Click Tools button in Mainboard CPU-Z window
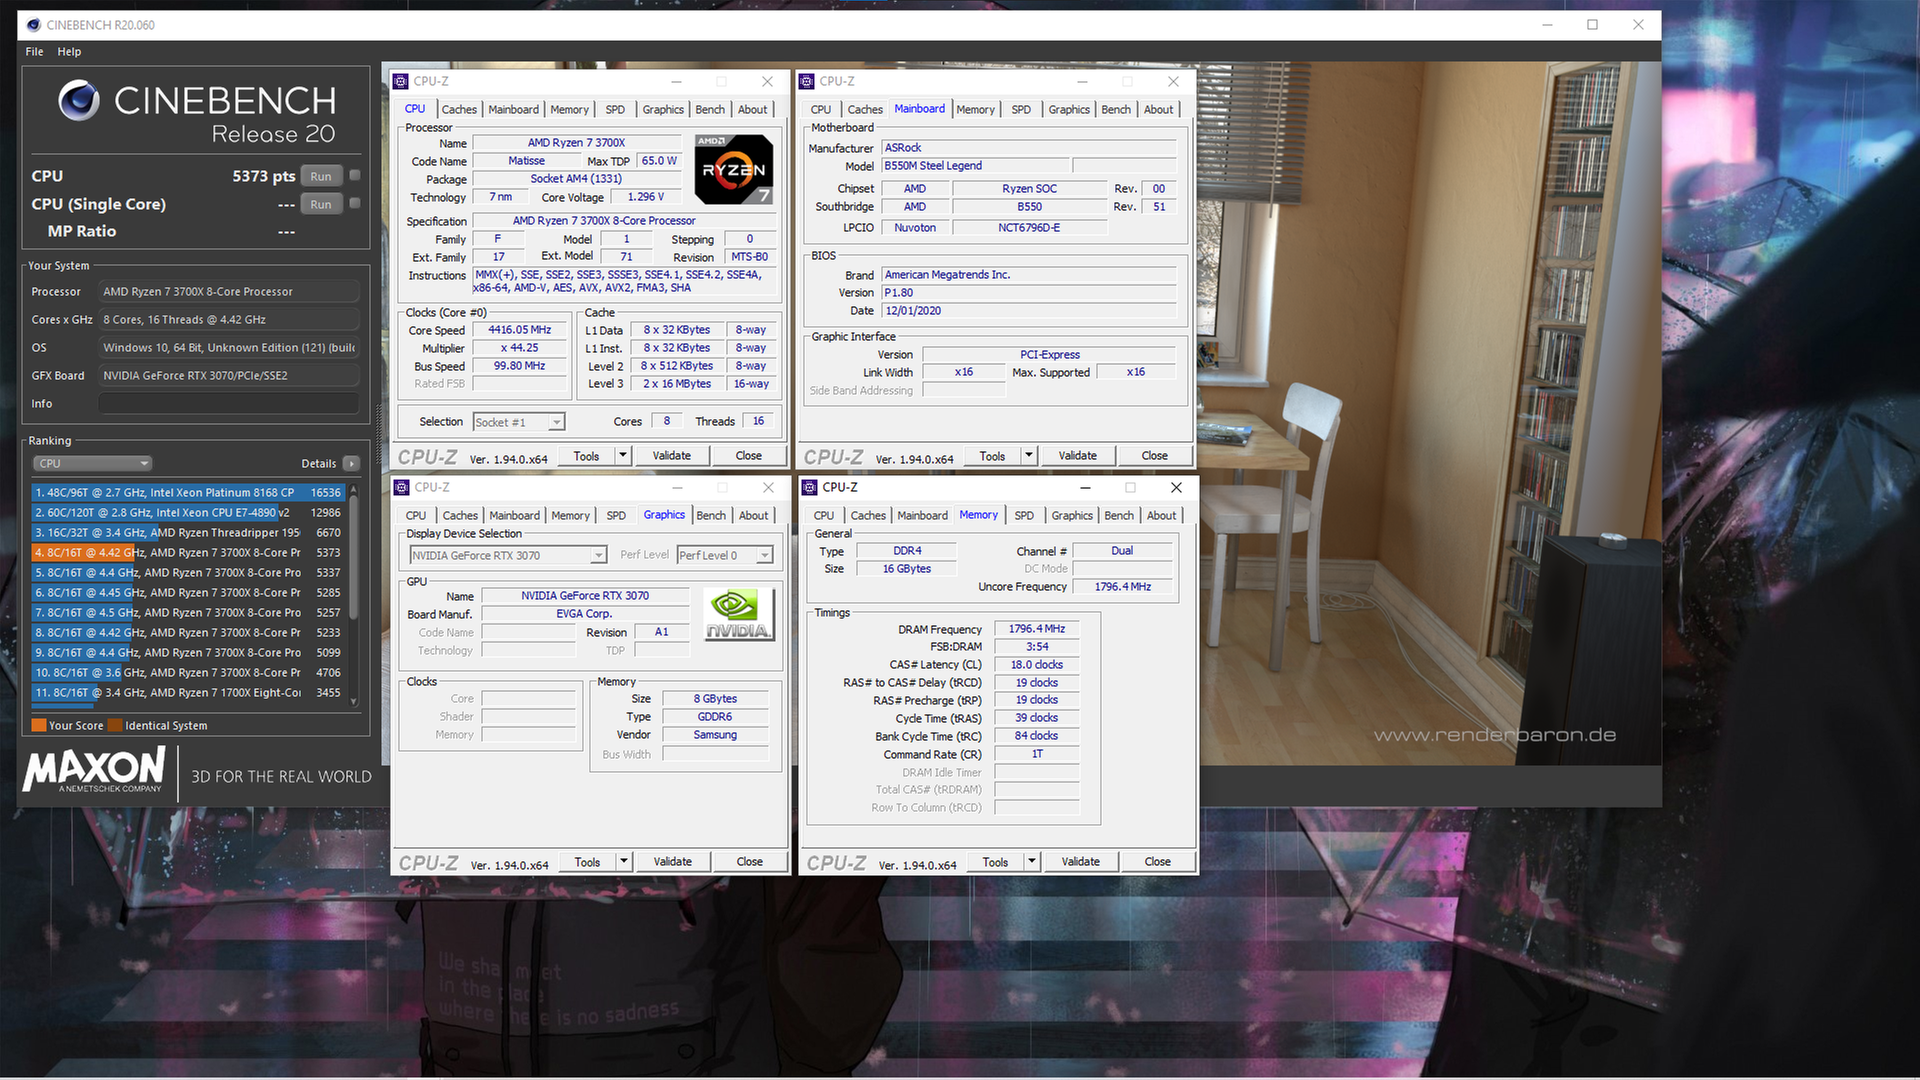 (x=992, y=455)
